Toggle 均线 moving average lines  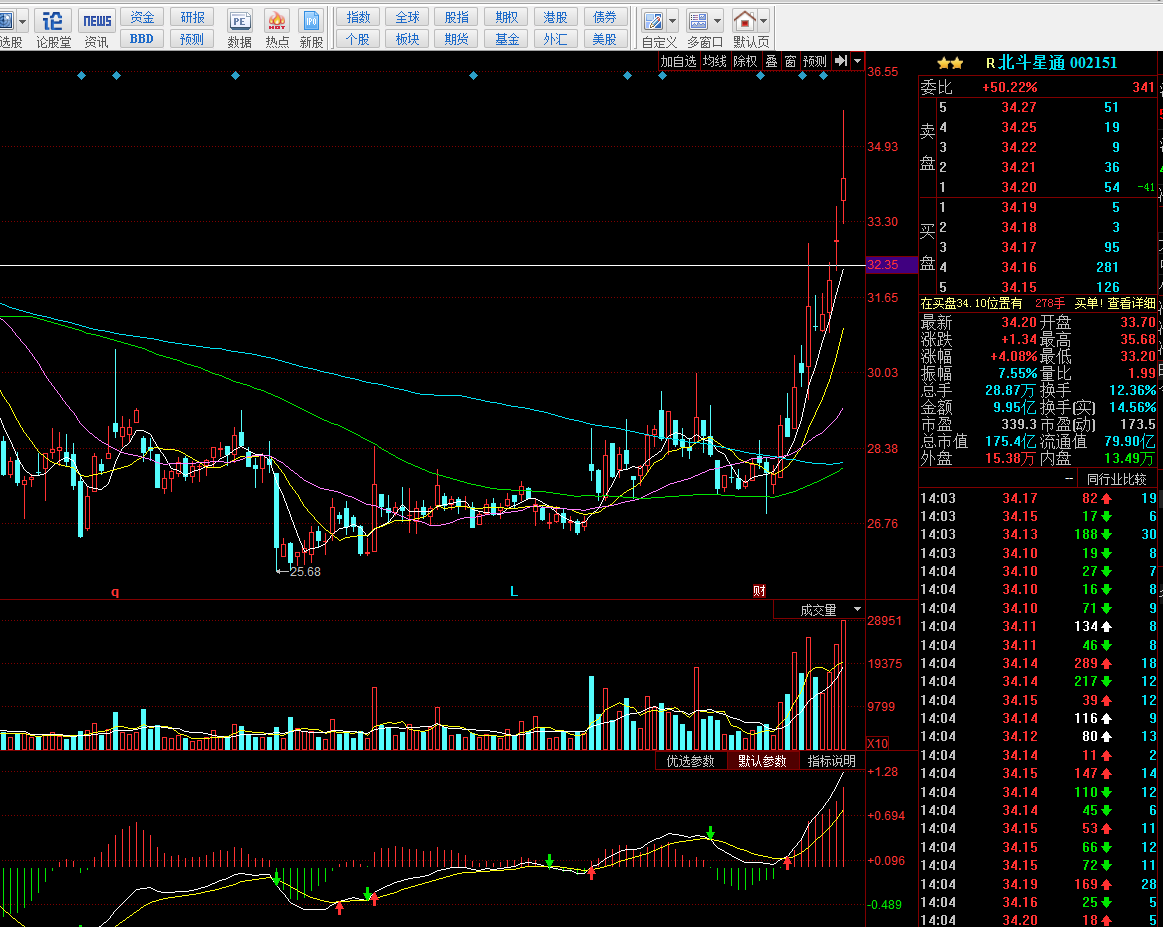tap(715, 61)
